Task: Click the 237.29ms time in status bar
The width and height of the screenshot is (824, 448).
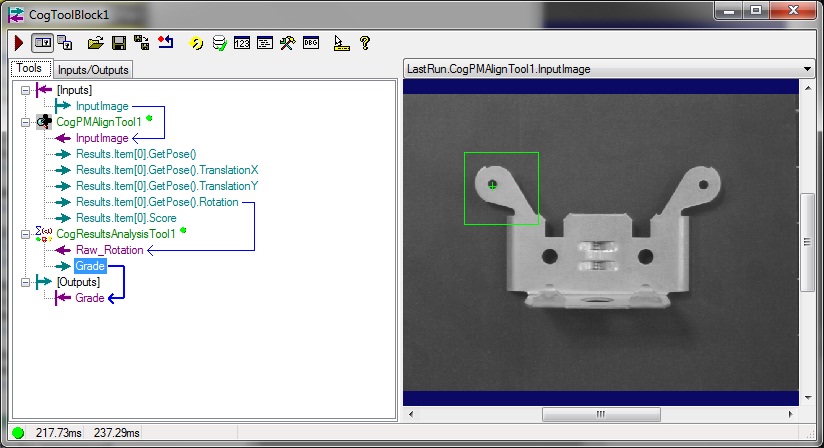Action: pyautogui.click(x=116, y=433)
